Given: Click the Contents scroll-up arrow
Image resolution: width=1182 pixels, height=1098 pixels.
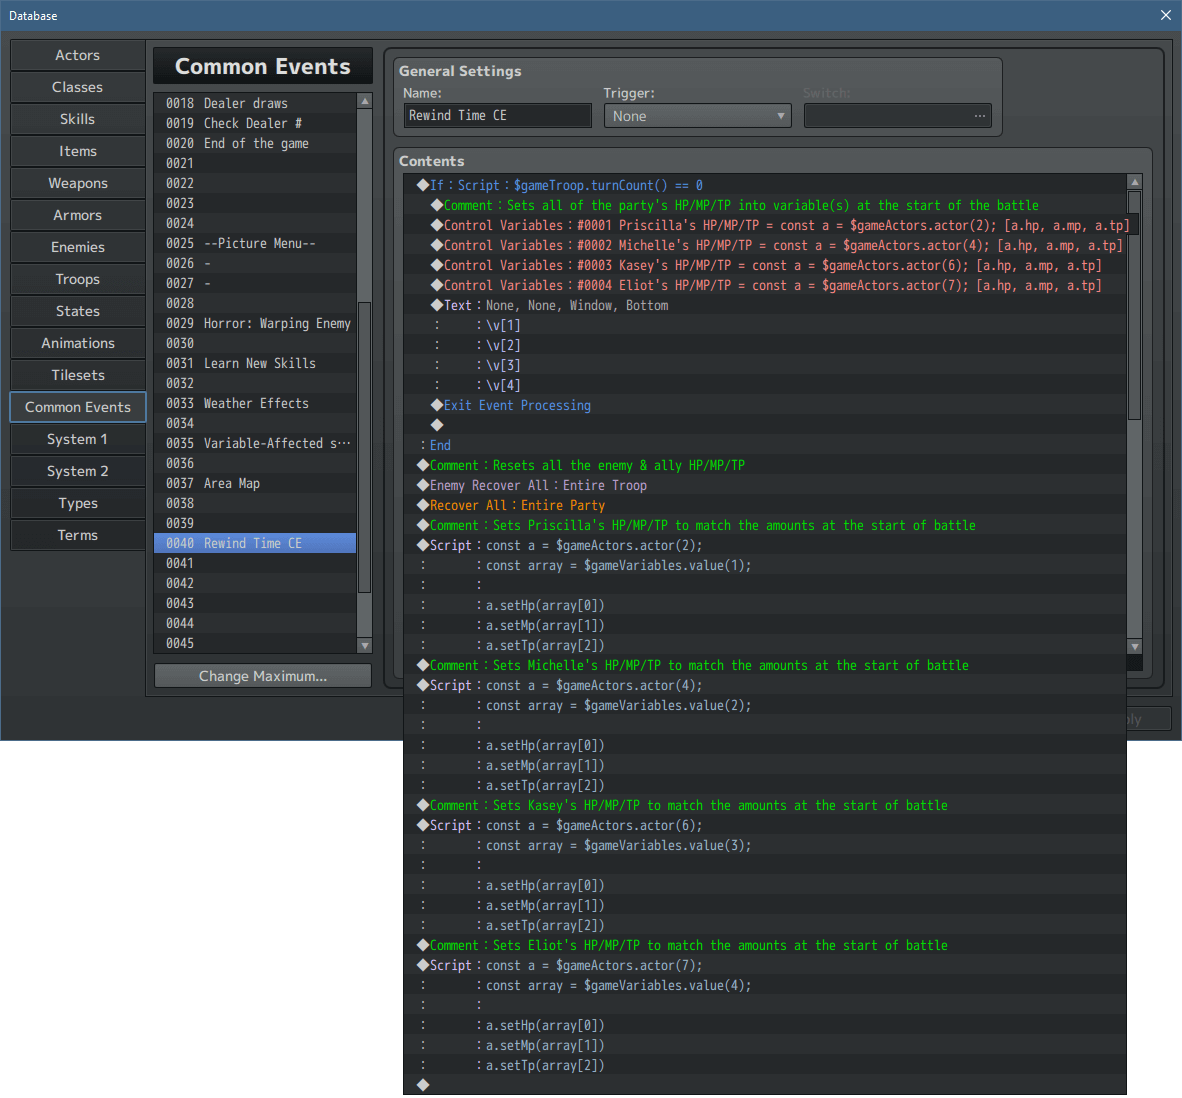Looking at the screenshot, I should click(x=1134, y=182).
